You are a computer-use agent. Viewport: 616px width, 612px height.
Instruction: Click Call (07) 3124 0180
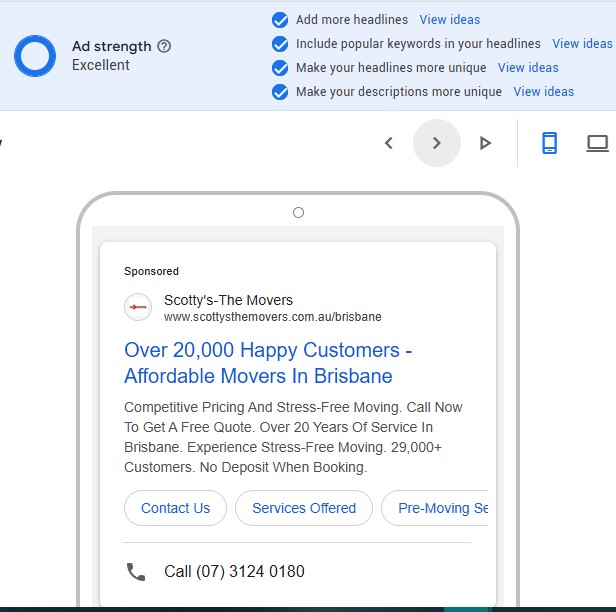(x=234, y=572)
